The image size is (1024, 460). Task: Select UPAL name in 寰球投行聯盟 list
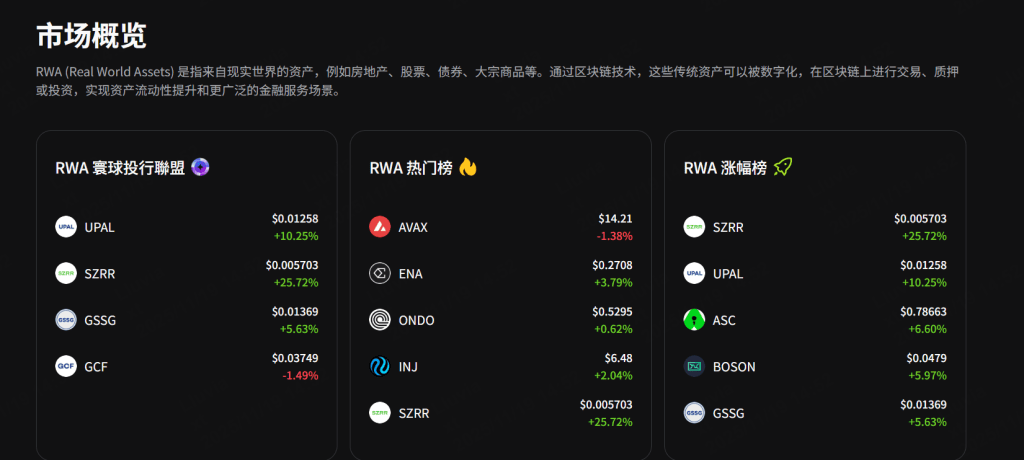pos(99,227)
